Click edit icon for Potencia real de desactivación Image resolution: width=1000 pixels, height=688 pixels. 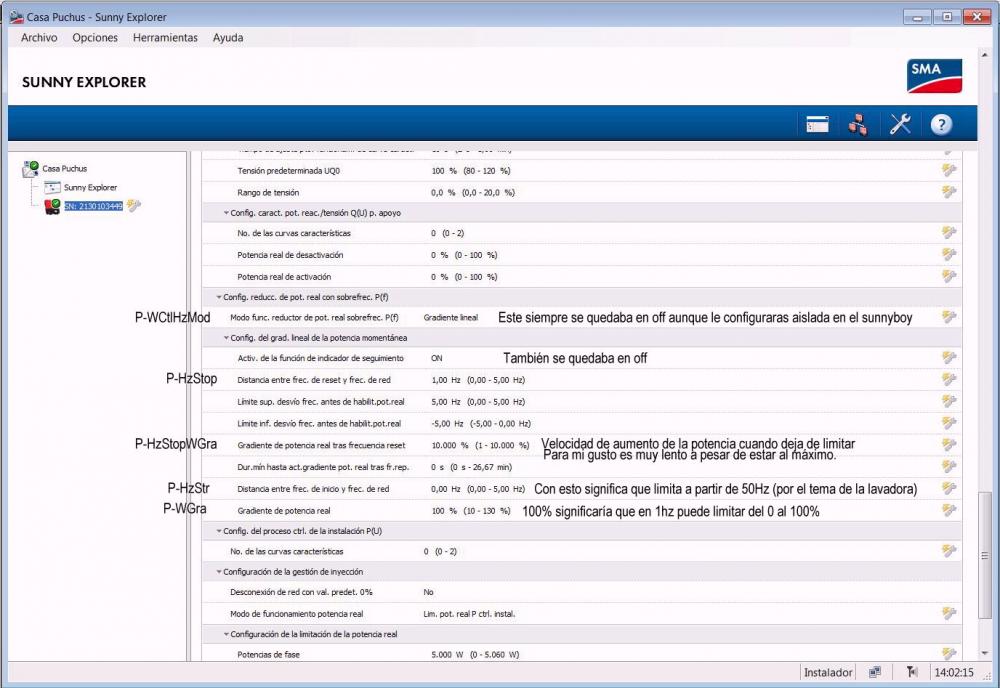coord(949,254)
